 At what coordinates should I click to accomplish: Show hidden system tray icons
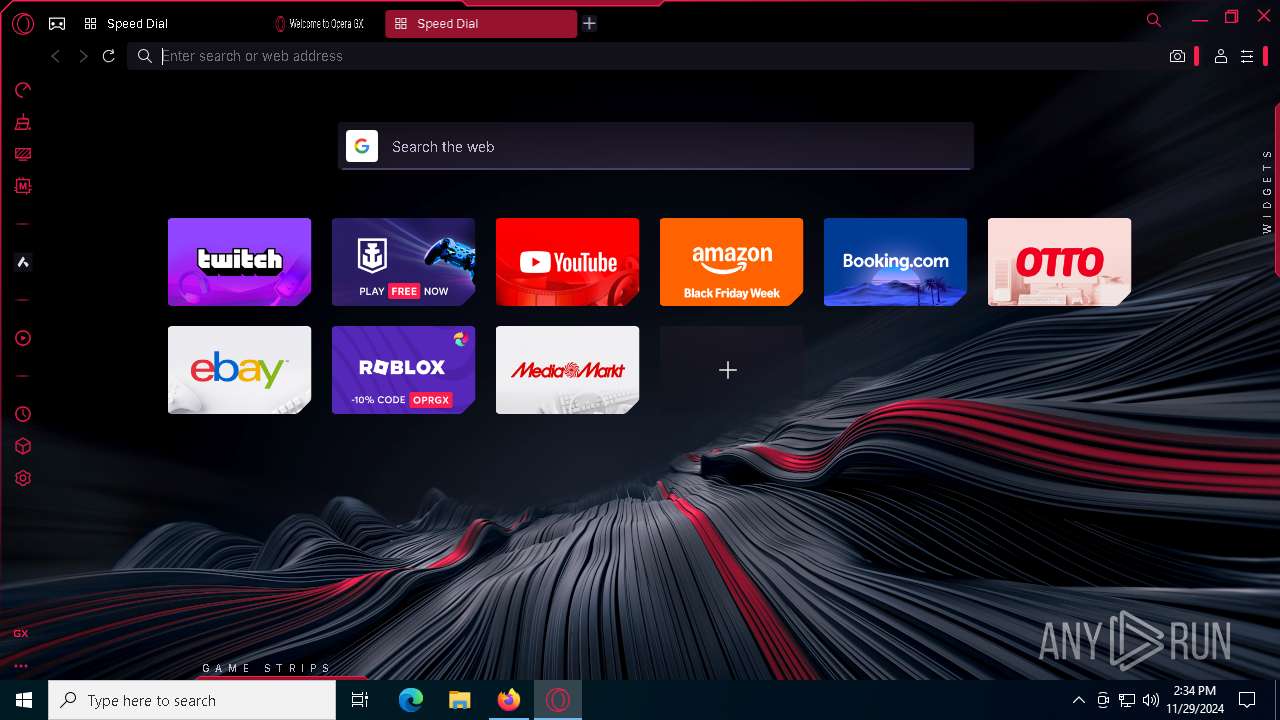(1078, 700)
